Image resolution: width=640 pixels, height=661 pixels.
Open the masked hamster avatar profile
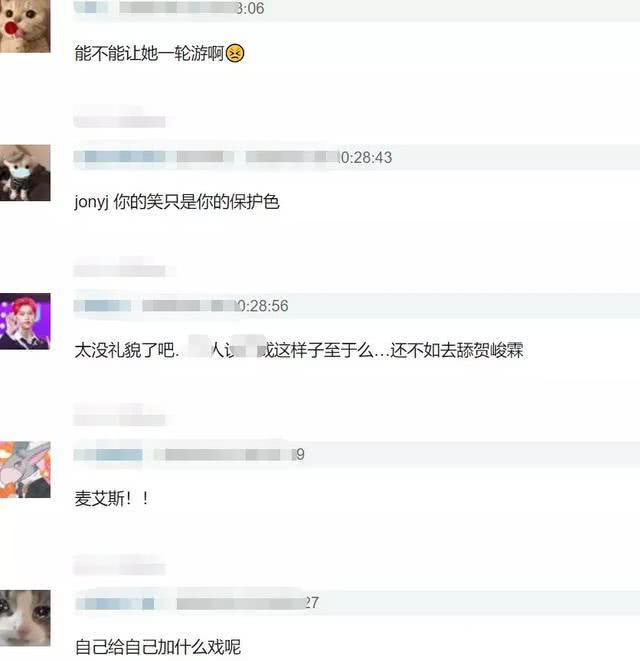coord(25,173)
